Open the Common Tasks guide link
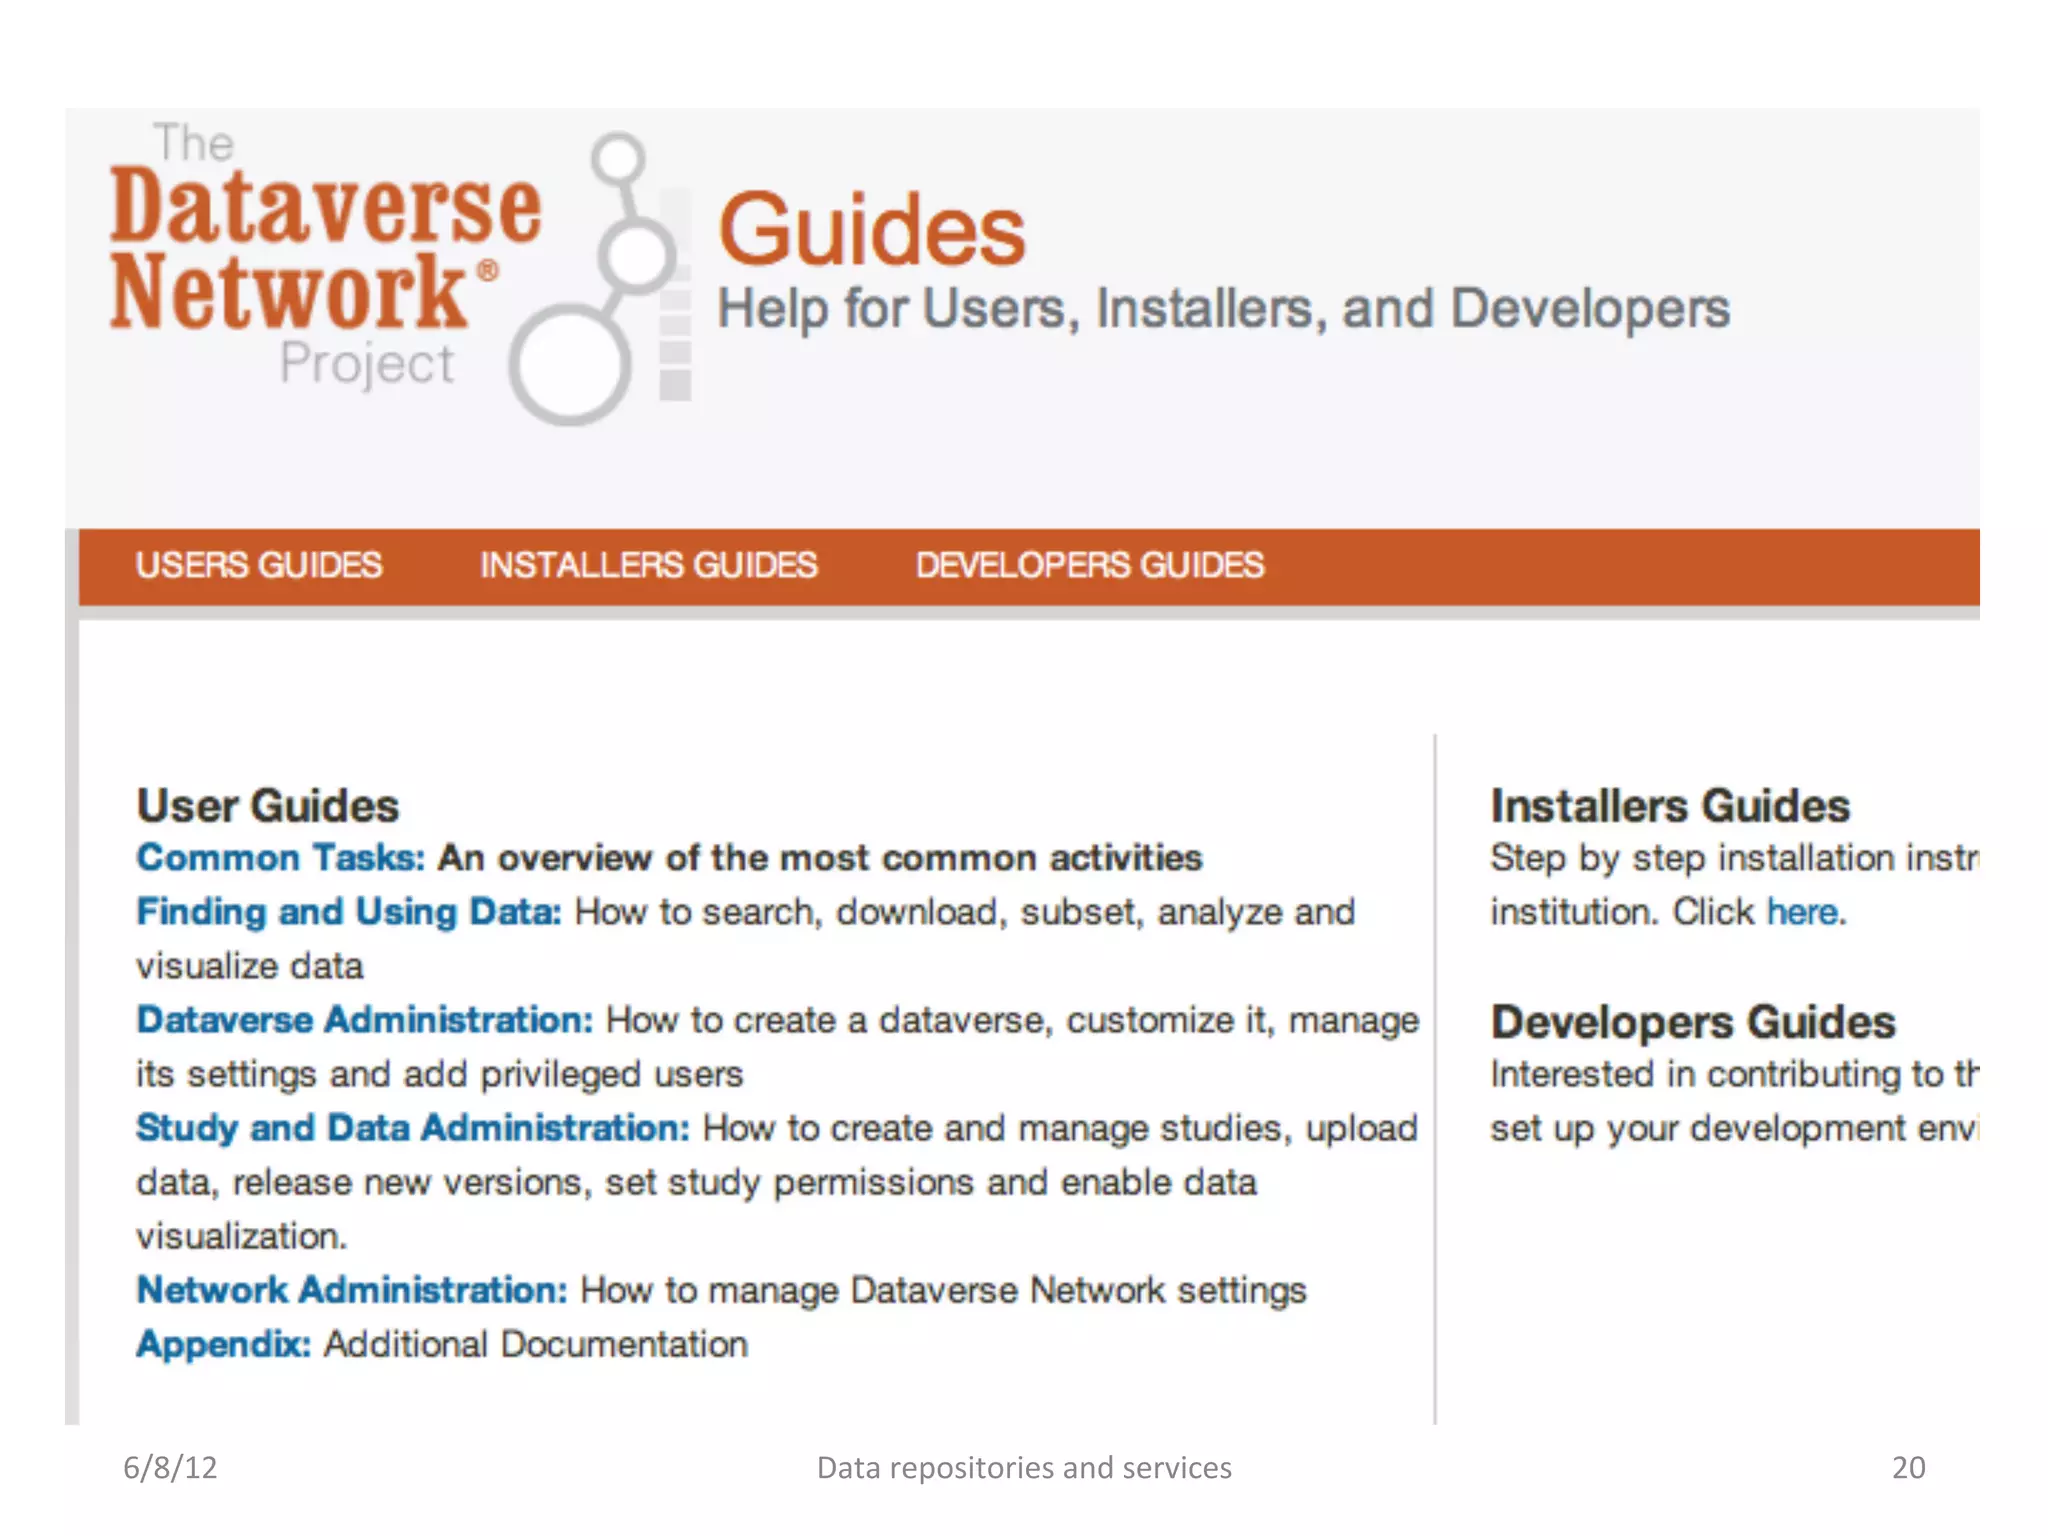 click(x=281, y=858)
